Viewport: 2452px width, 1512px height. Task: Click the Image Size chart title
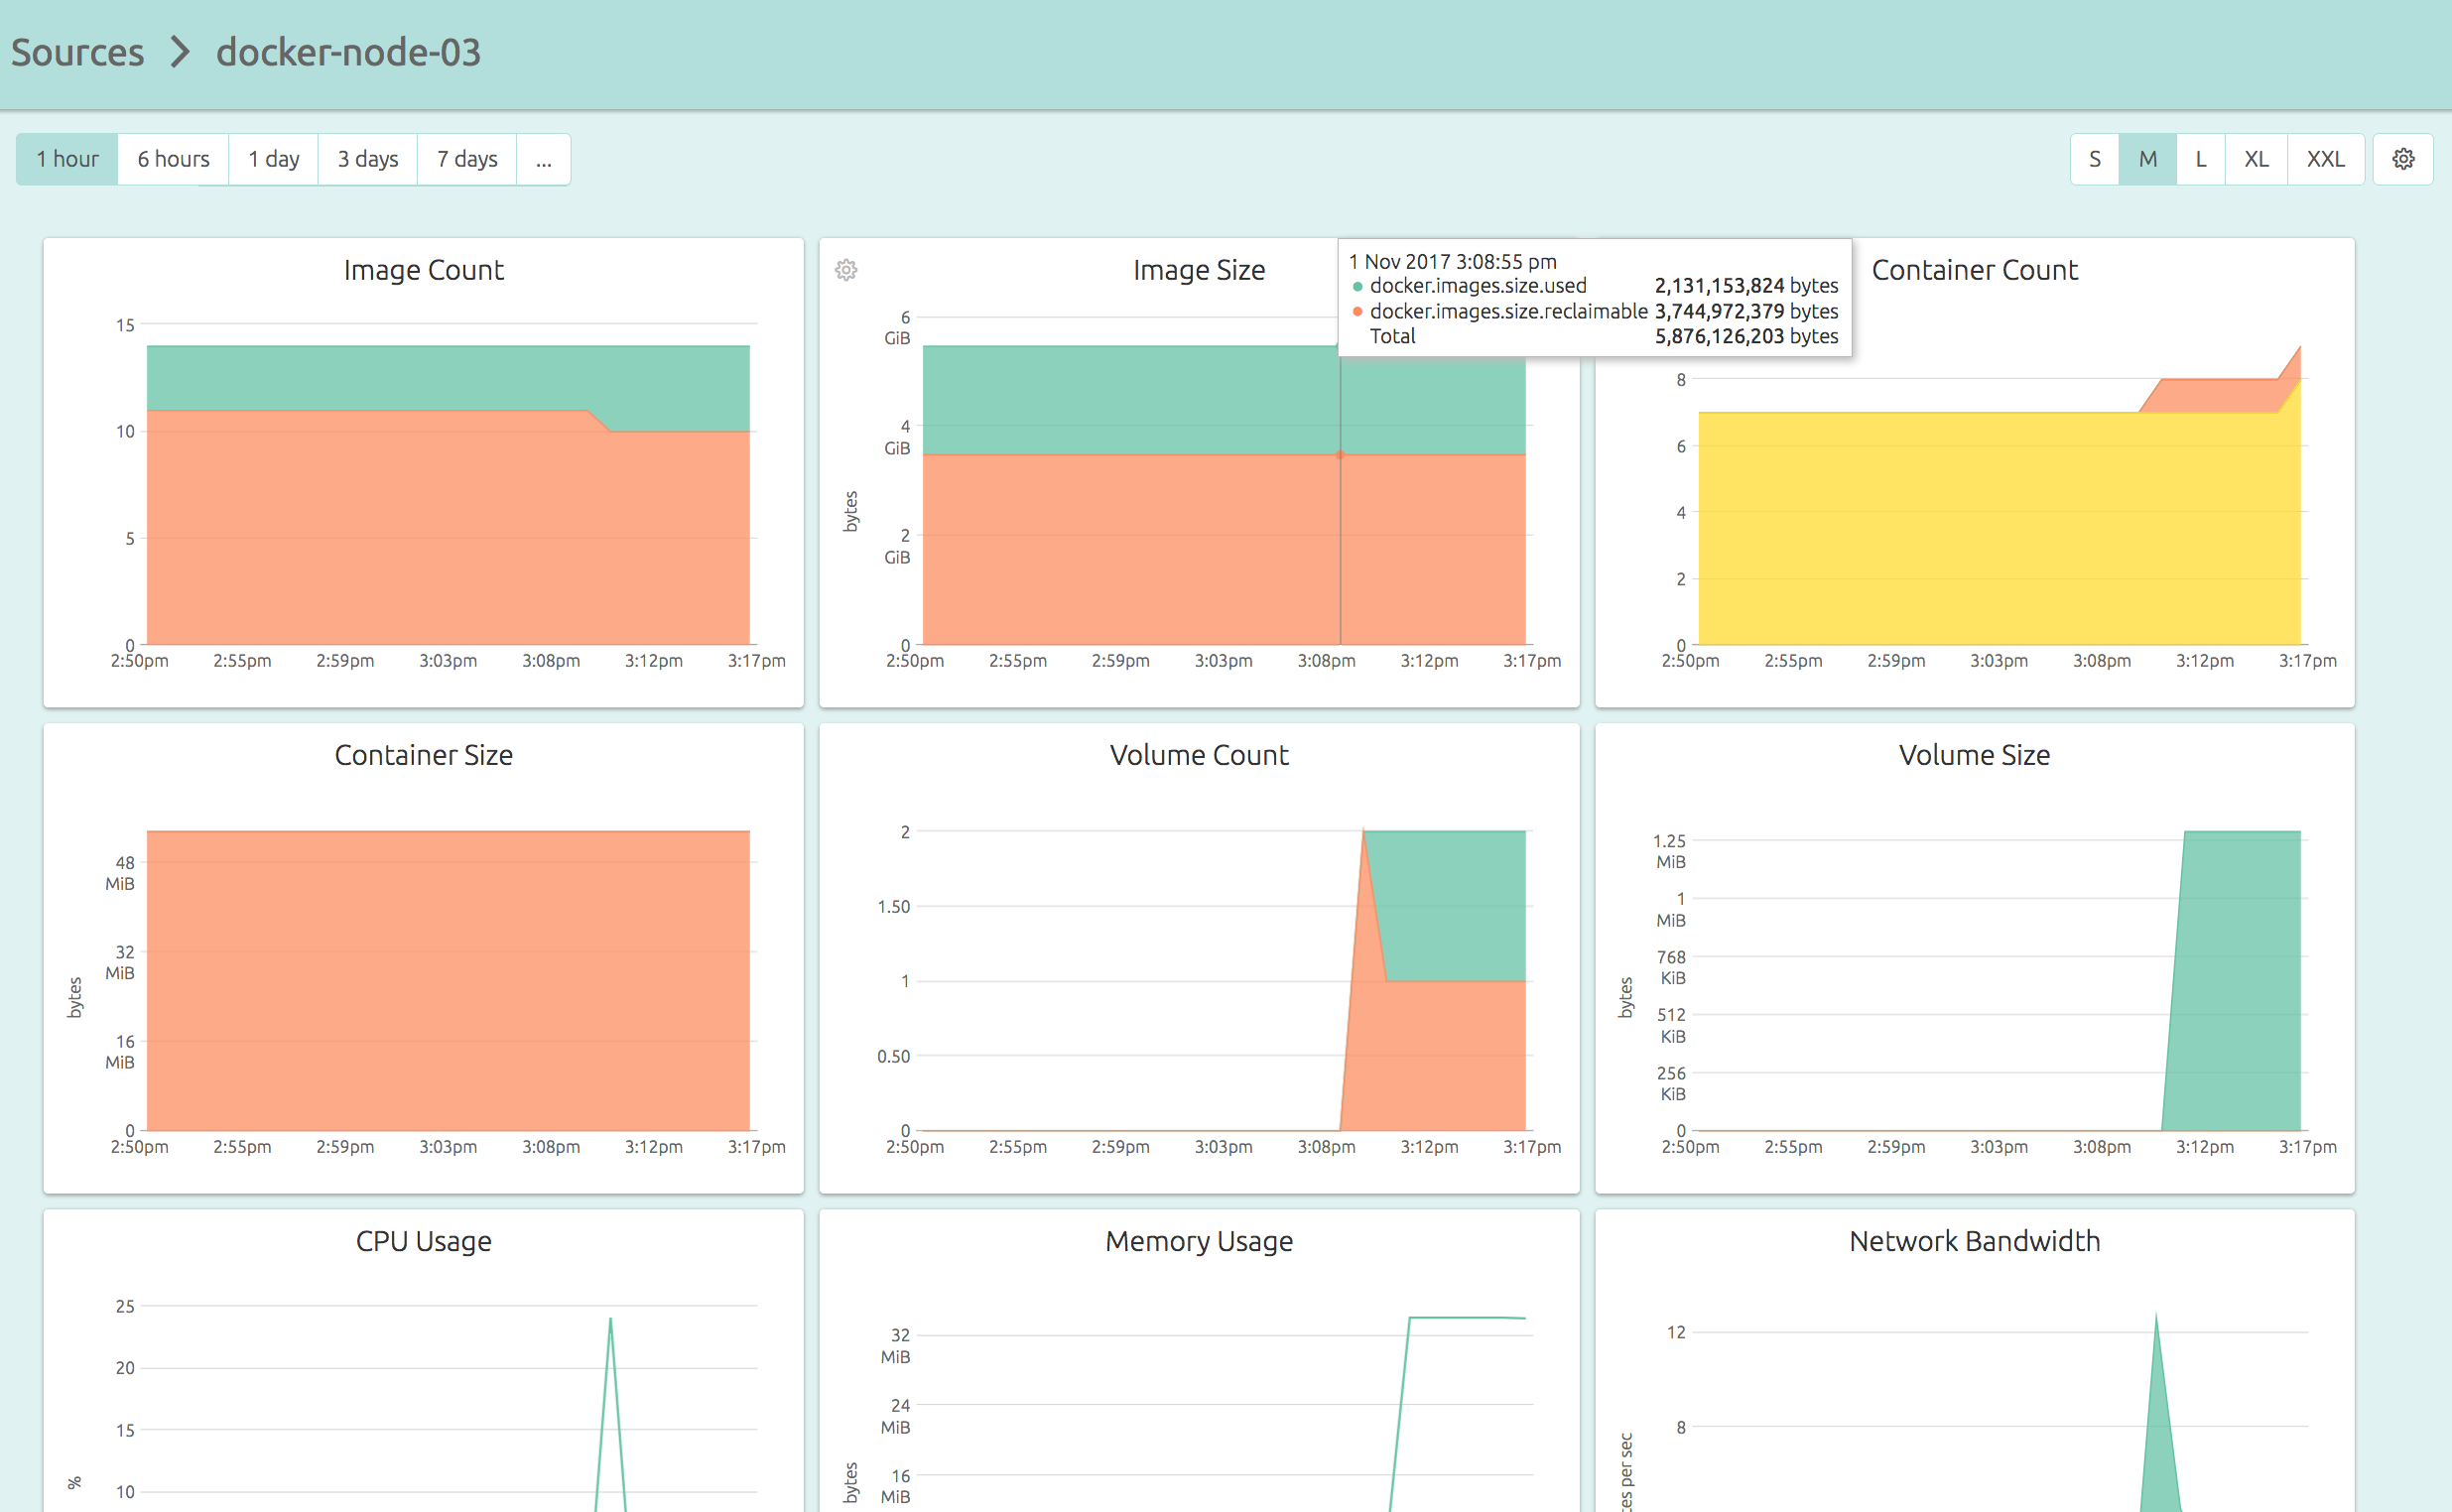click(x=1198, y=270)
